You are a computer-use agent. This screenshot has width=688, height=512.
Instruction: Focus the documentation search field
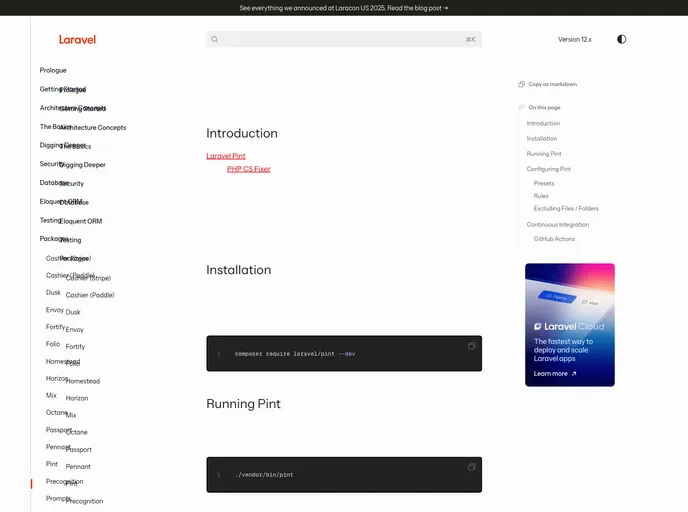tap(344, 39)
